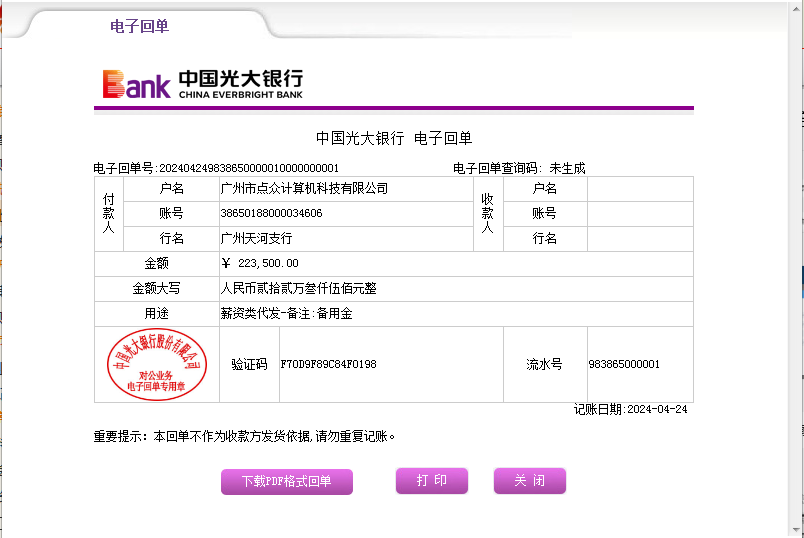Click the red 电子回单专用章 stamp
The image size is (804, 538).
tap(156, 364)
